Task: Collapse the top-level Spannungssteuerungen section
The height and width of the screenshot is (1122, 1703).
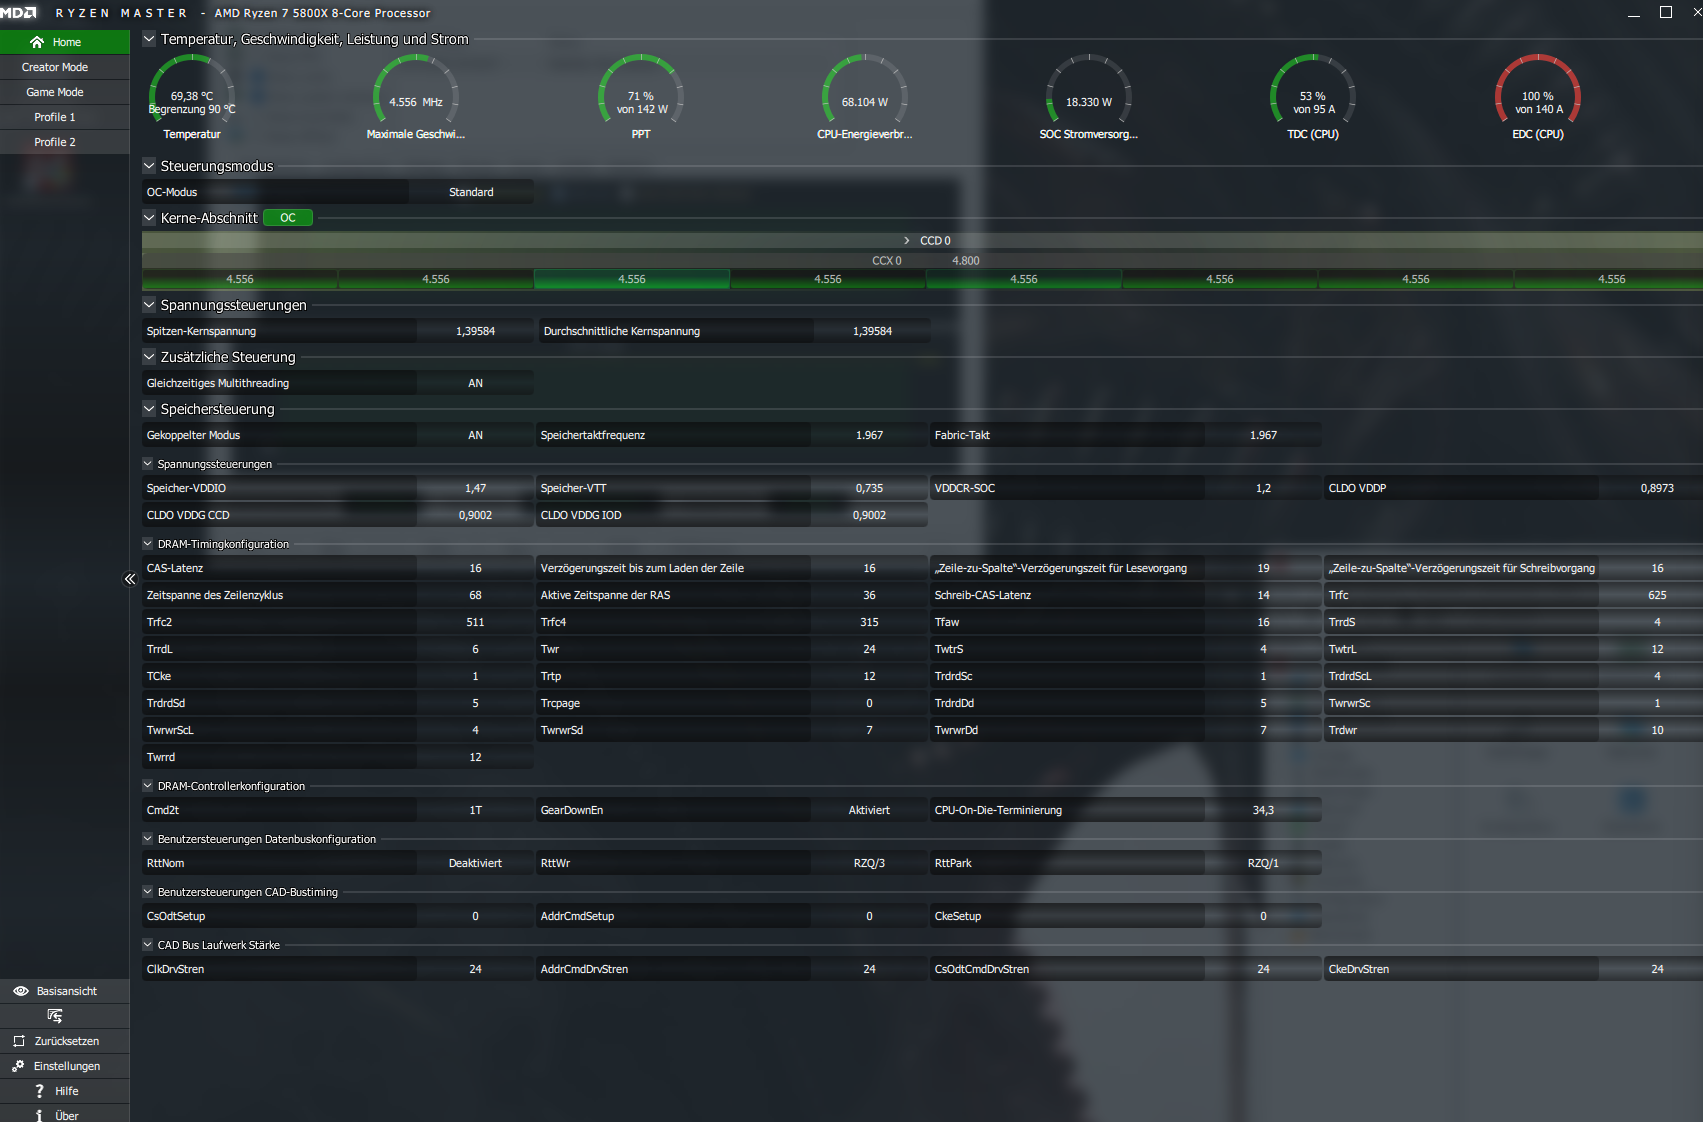Action: 149,305
